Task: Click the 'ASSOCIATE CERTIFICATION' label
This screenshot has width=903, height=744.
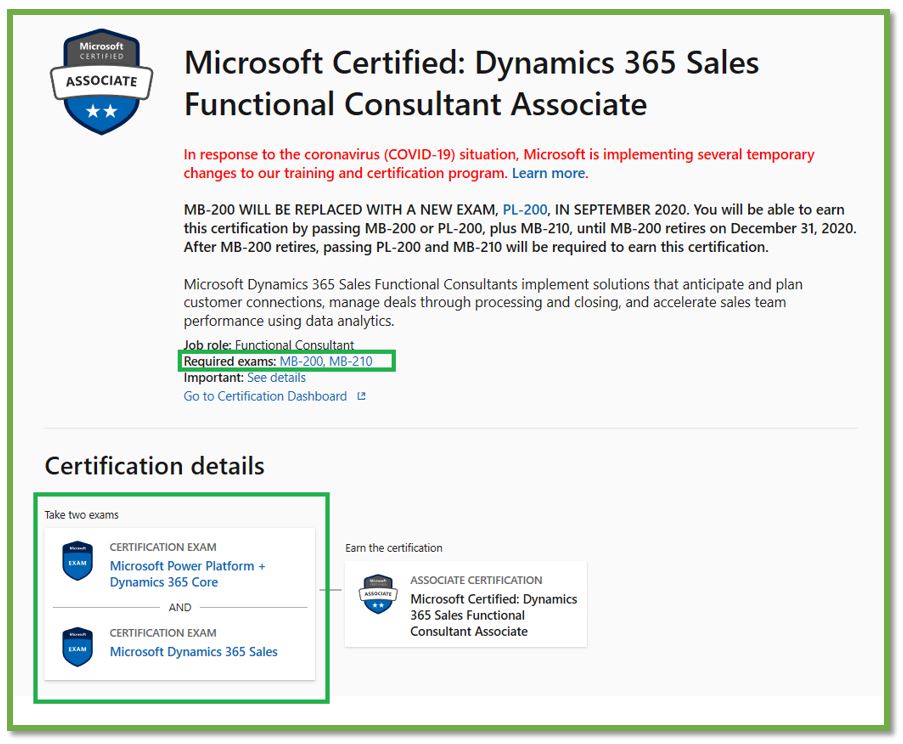Action: tap(476, 580)
